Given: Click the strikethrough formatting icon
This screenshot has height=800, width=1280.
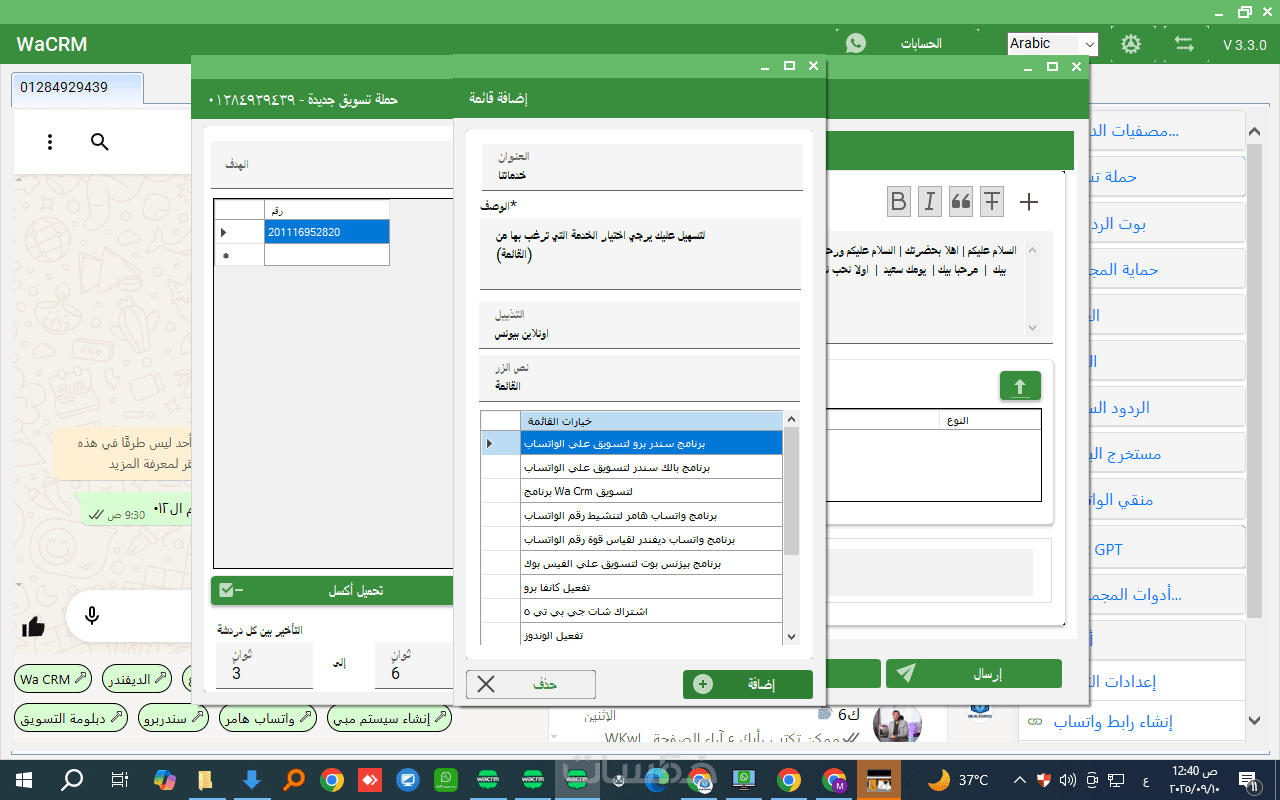Looking at the screenshot, I should tap(992, 202).
